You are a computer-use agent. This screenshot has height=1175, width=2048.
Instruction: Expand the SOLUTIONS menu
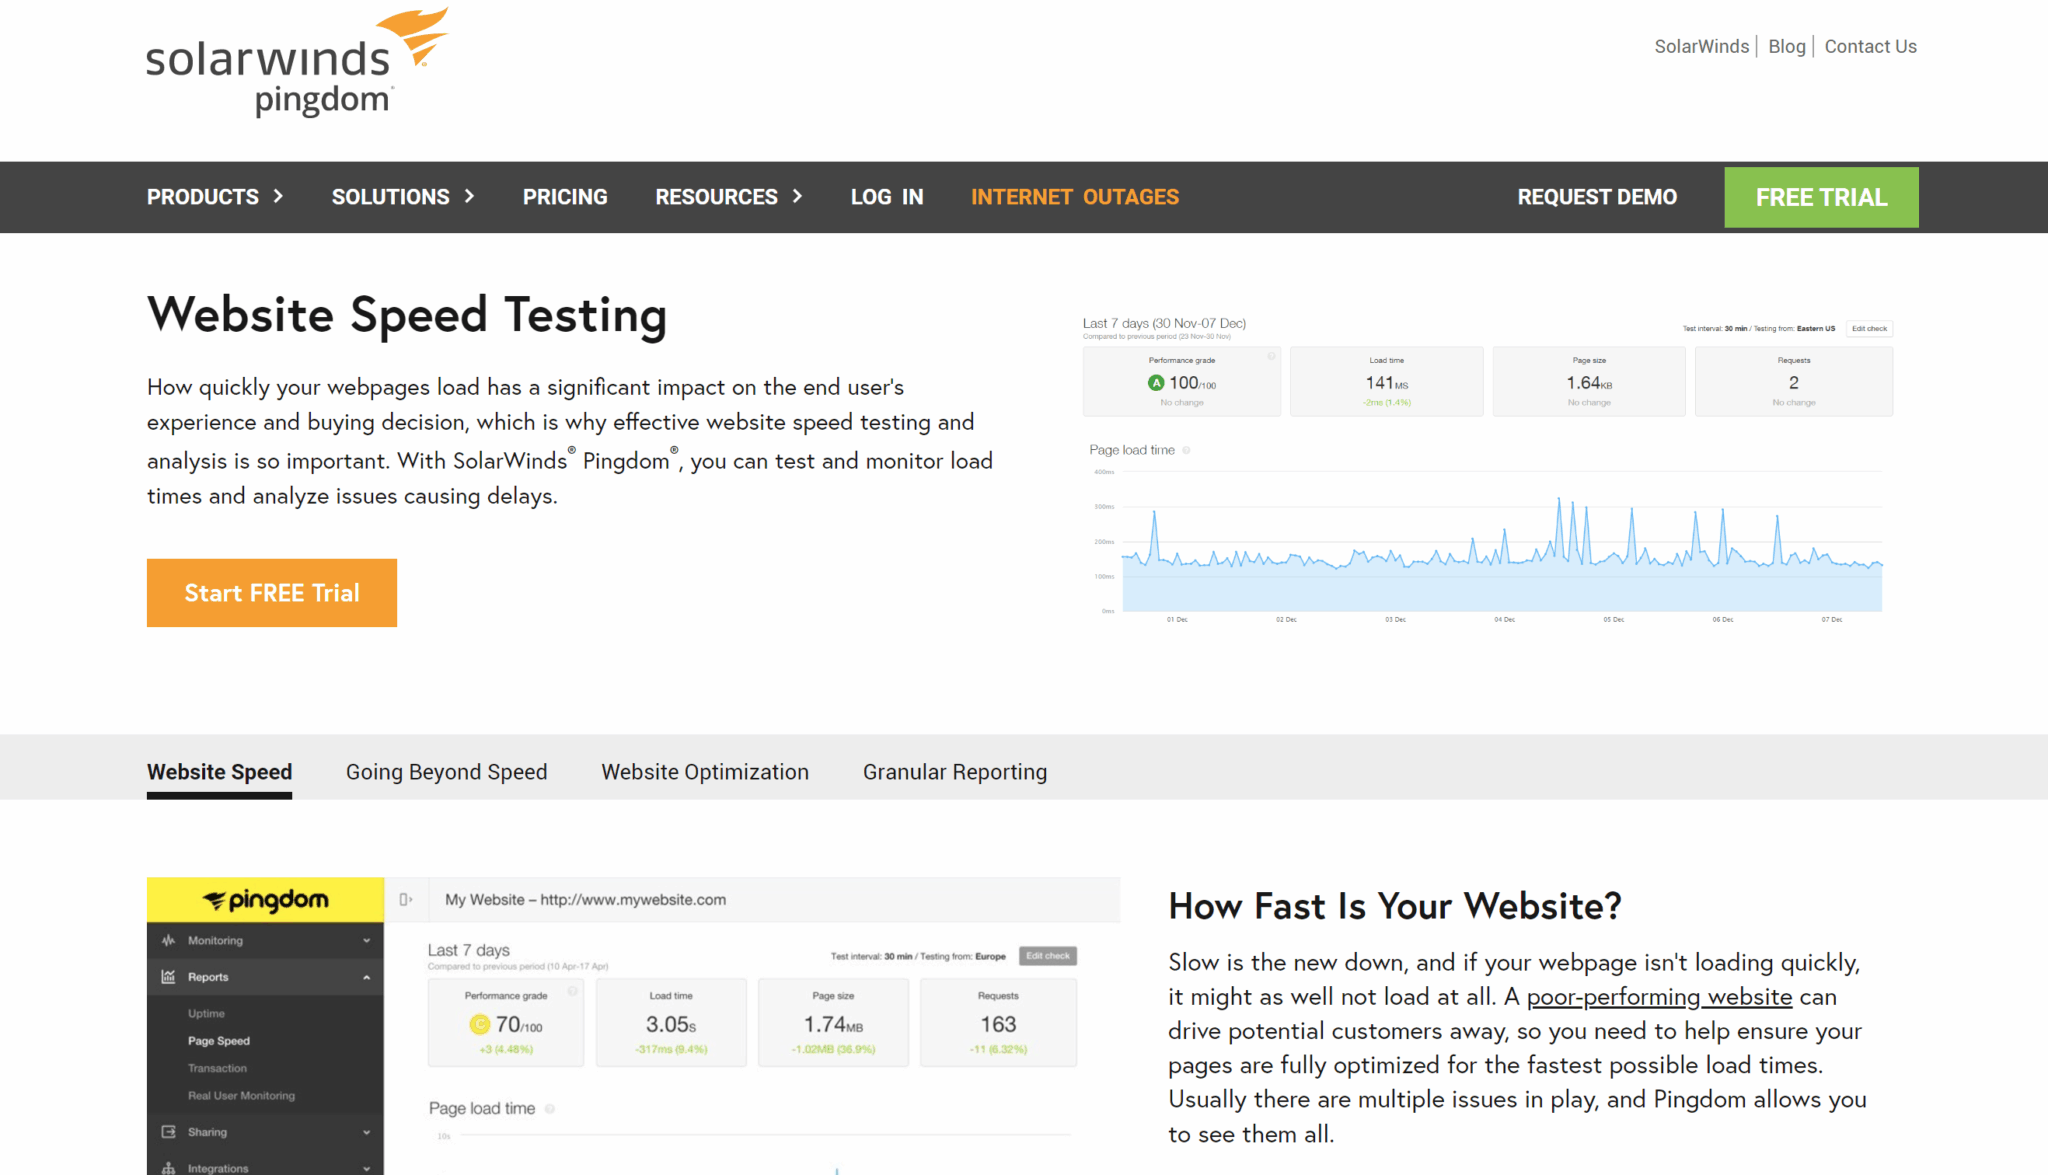point(403,197)
